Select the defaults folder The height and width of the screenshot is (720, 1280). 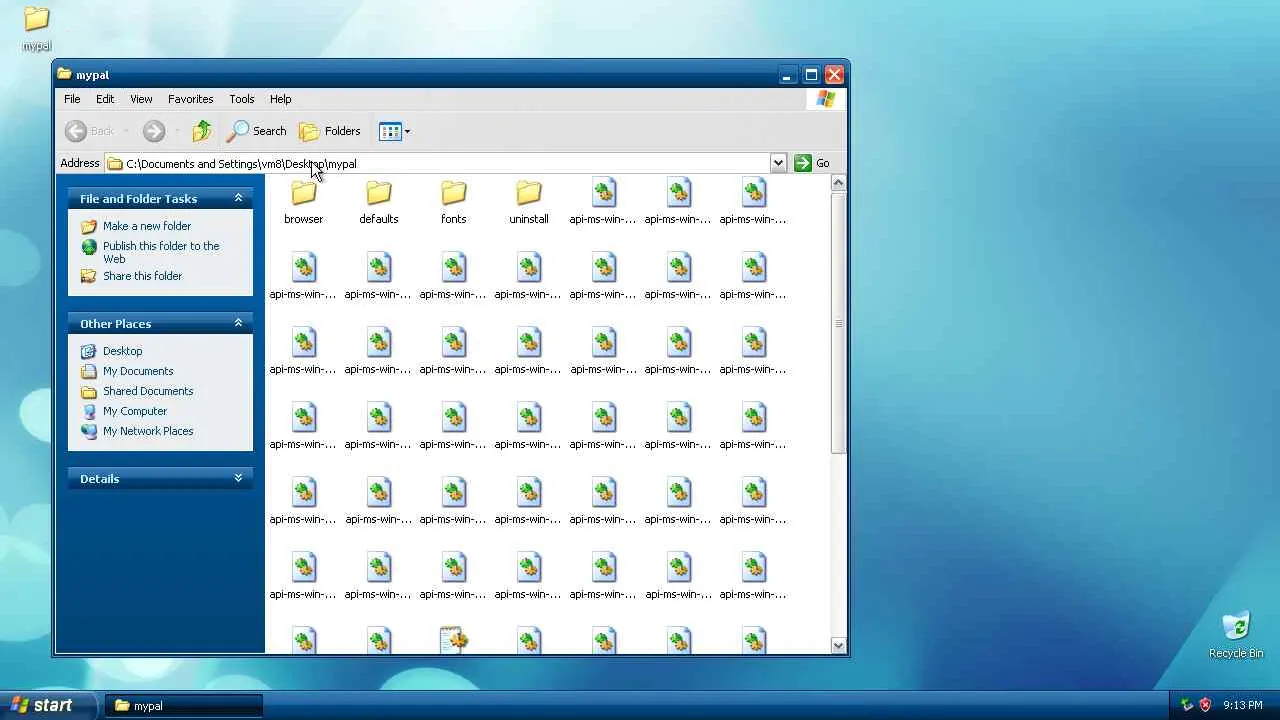[379, 203]
